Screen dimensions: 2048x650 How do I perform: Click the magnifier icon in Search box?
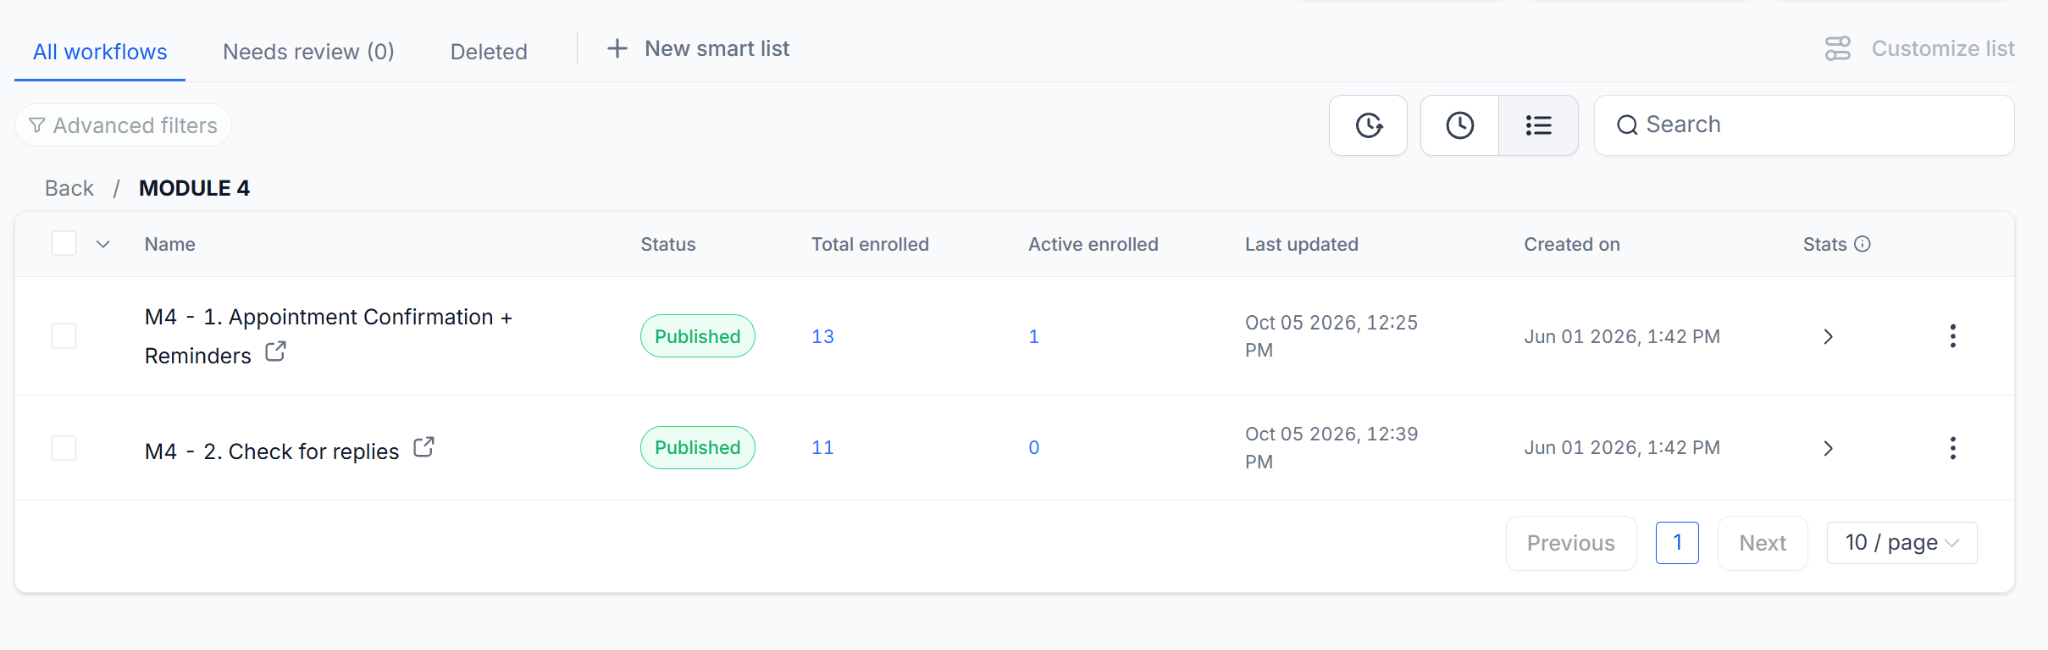[1627, 125]
